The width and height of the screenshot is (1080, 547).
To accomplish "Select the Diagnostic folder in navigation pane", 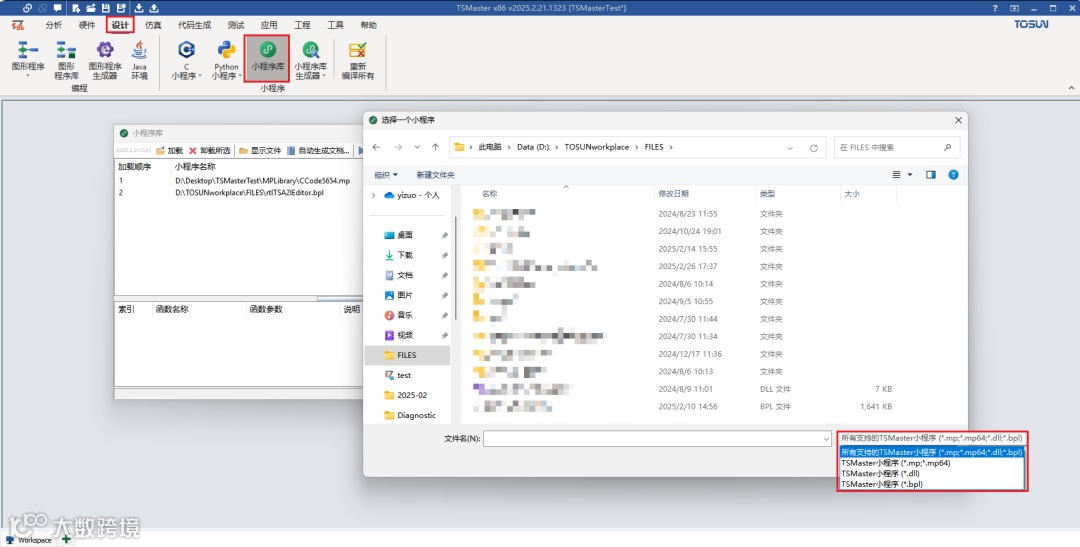I will 410,415.
